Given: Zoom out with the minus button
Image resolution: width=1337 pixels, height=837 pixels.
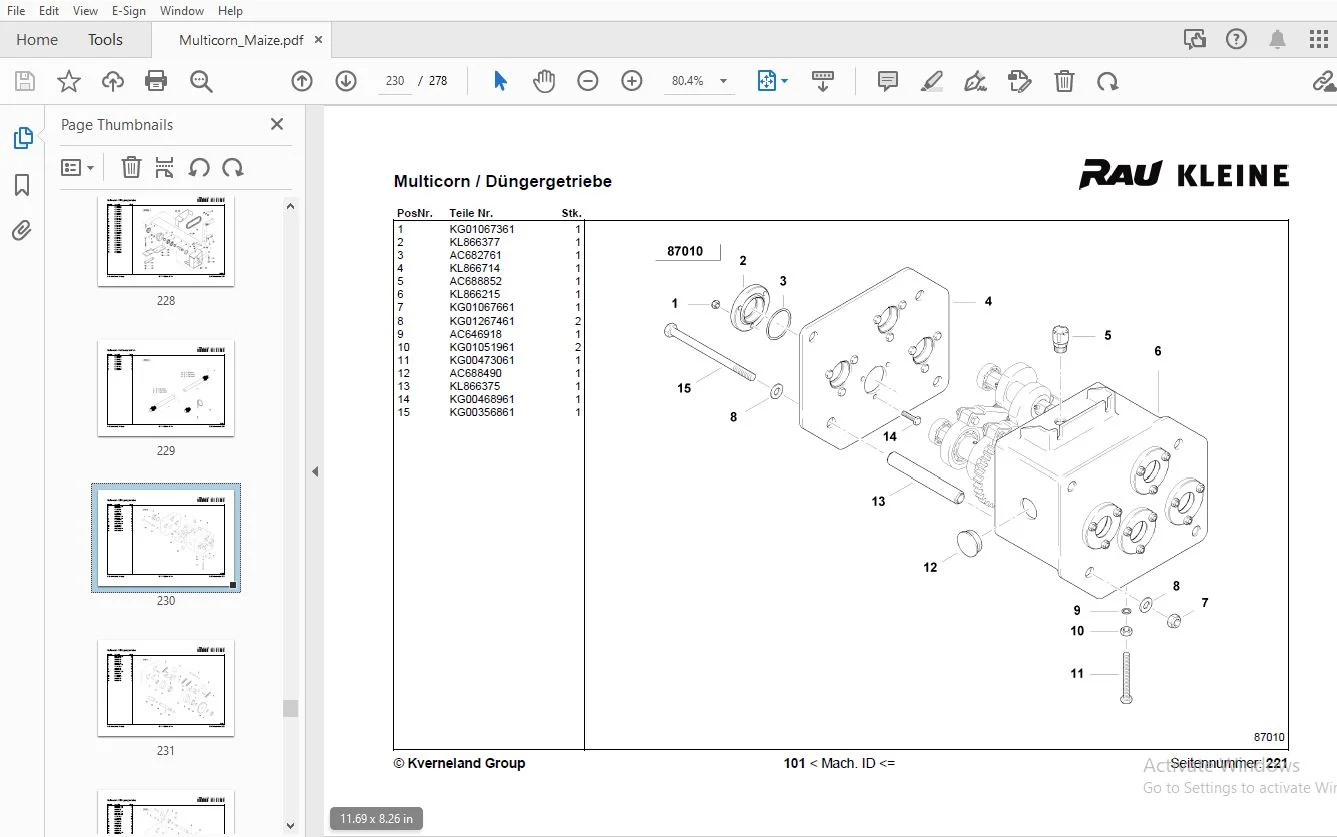Looking at the screenshot, I should [x=588, y=81].
